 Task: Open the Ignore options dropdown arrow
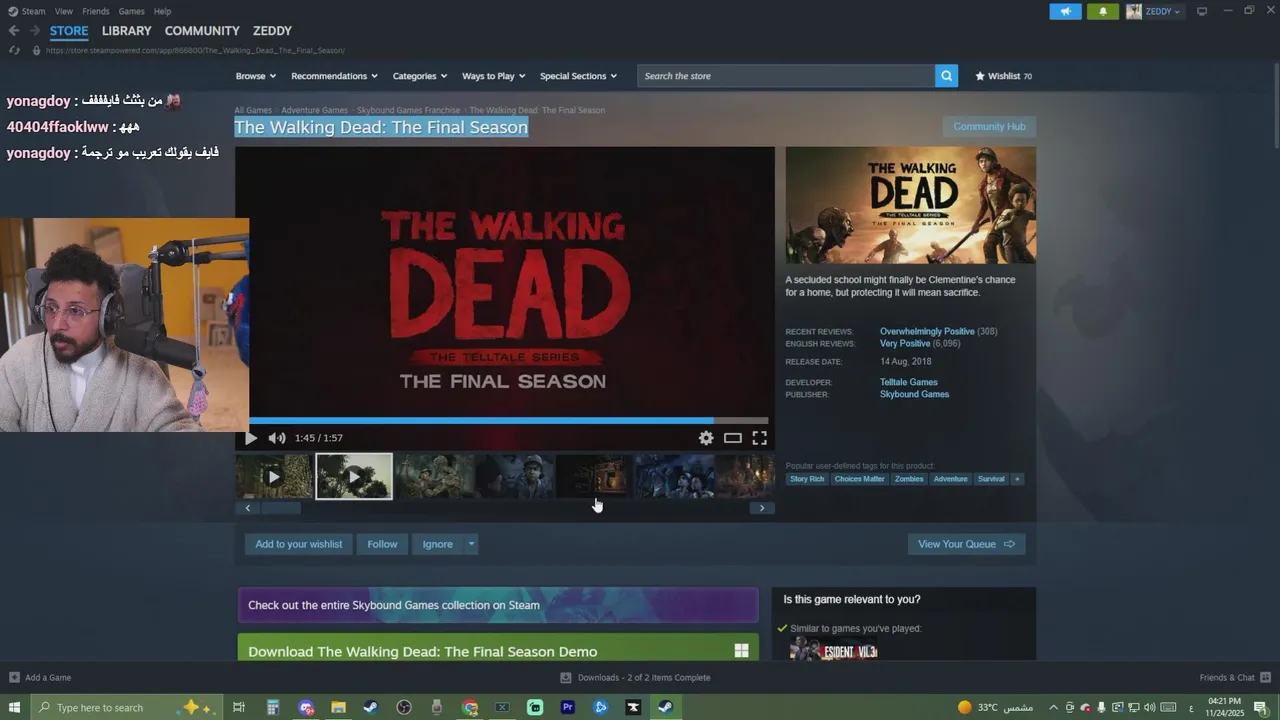point(471,544)
